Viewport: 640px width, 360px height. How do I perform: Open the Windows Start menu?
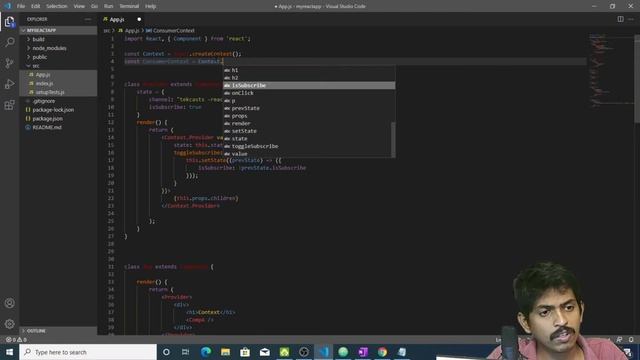pos(9,352)
